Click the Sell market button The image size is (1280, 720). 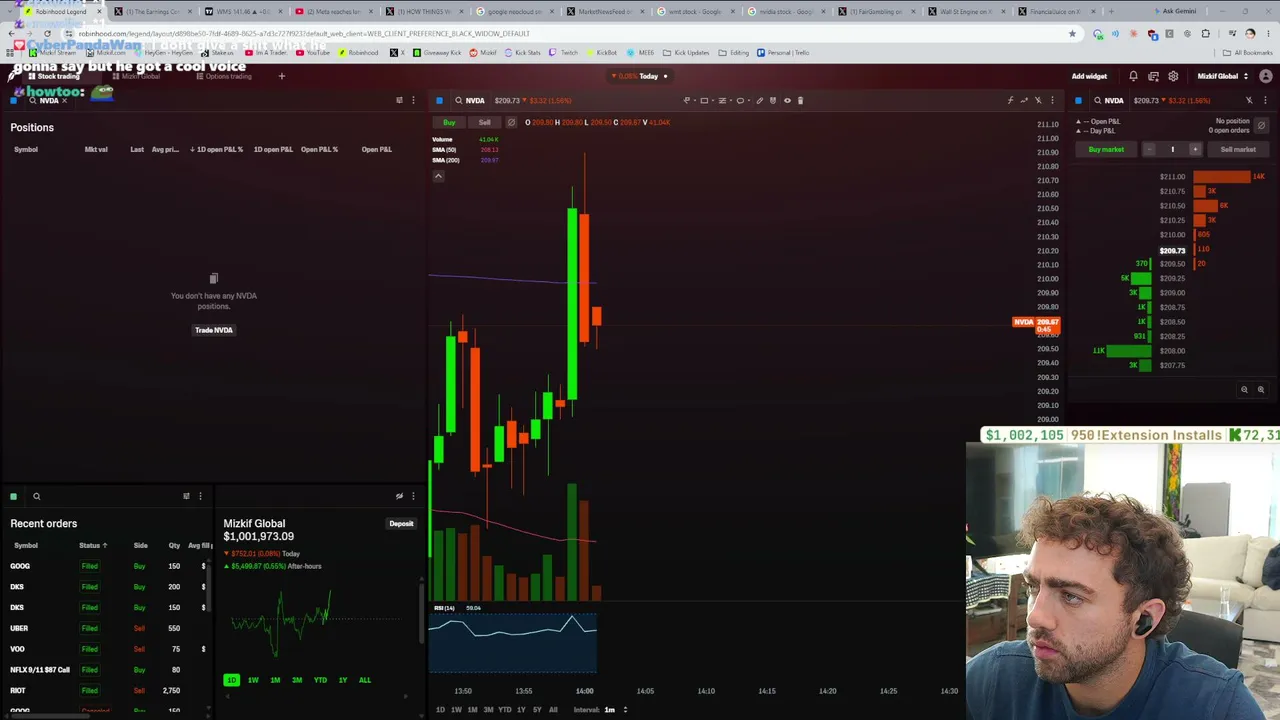click(1237, 149)
